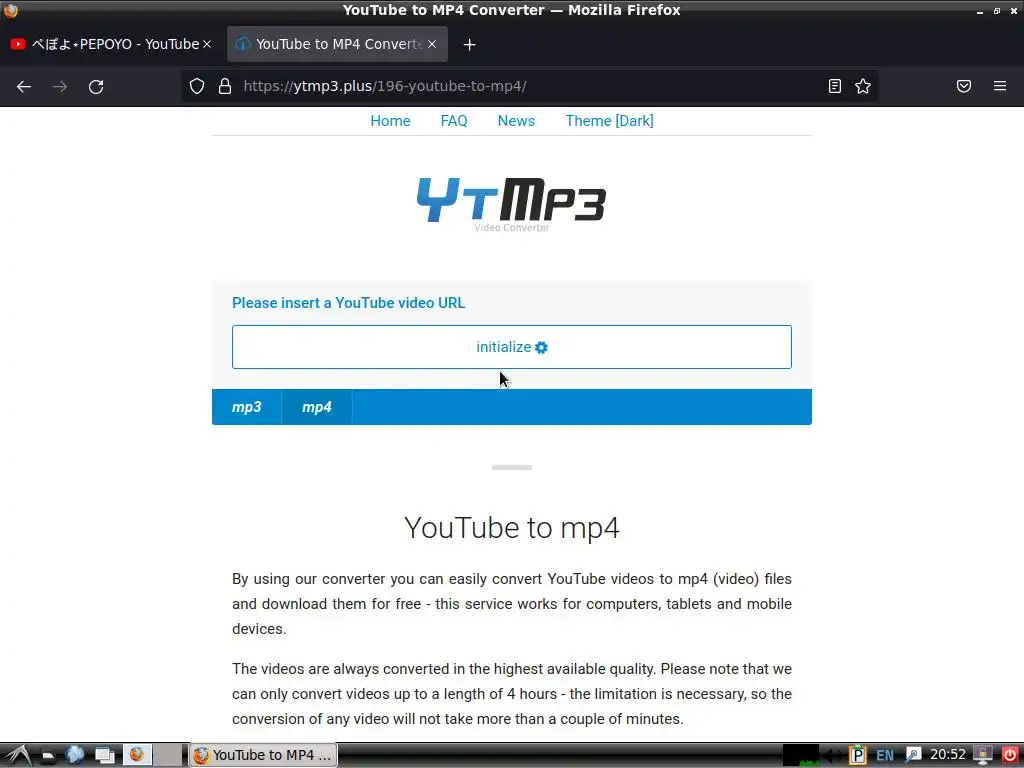Image resolution: width=1024 pixels, height=768 pixels.
Task: View site security padlock info
Action: click(225, 86)
